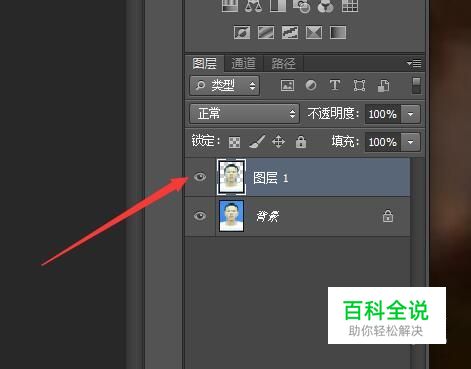Add a Color Lookup adjustment (grid icon)
Viewport: 471px width, 369px height.
click(x=350, y=6)
